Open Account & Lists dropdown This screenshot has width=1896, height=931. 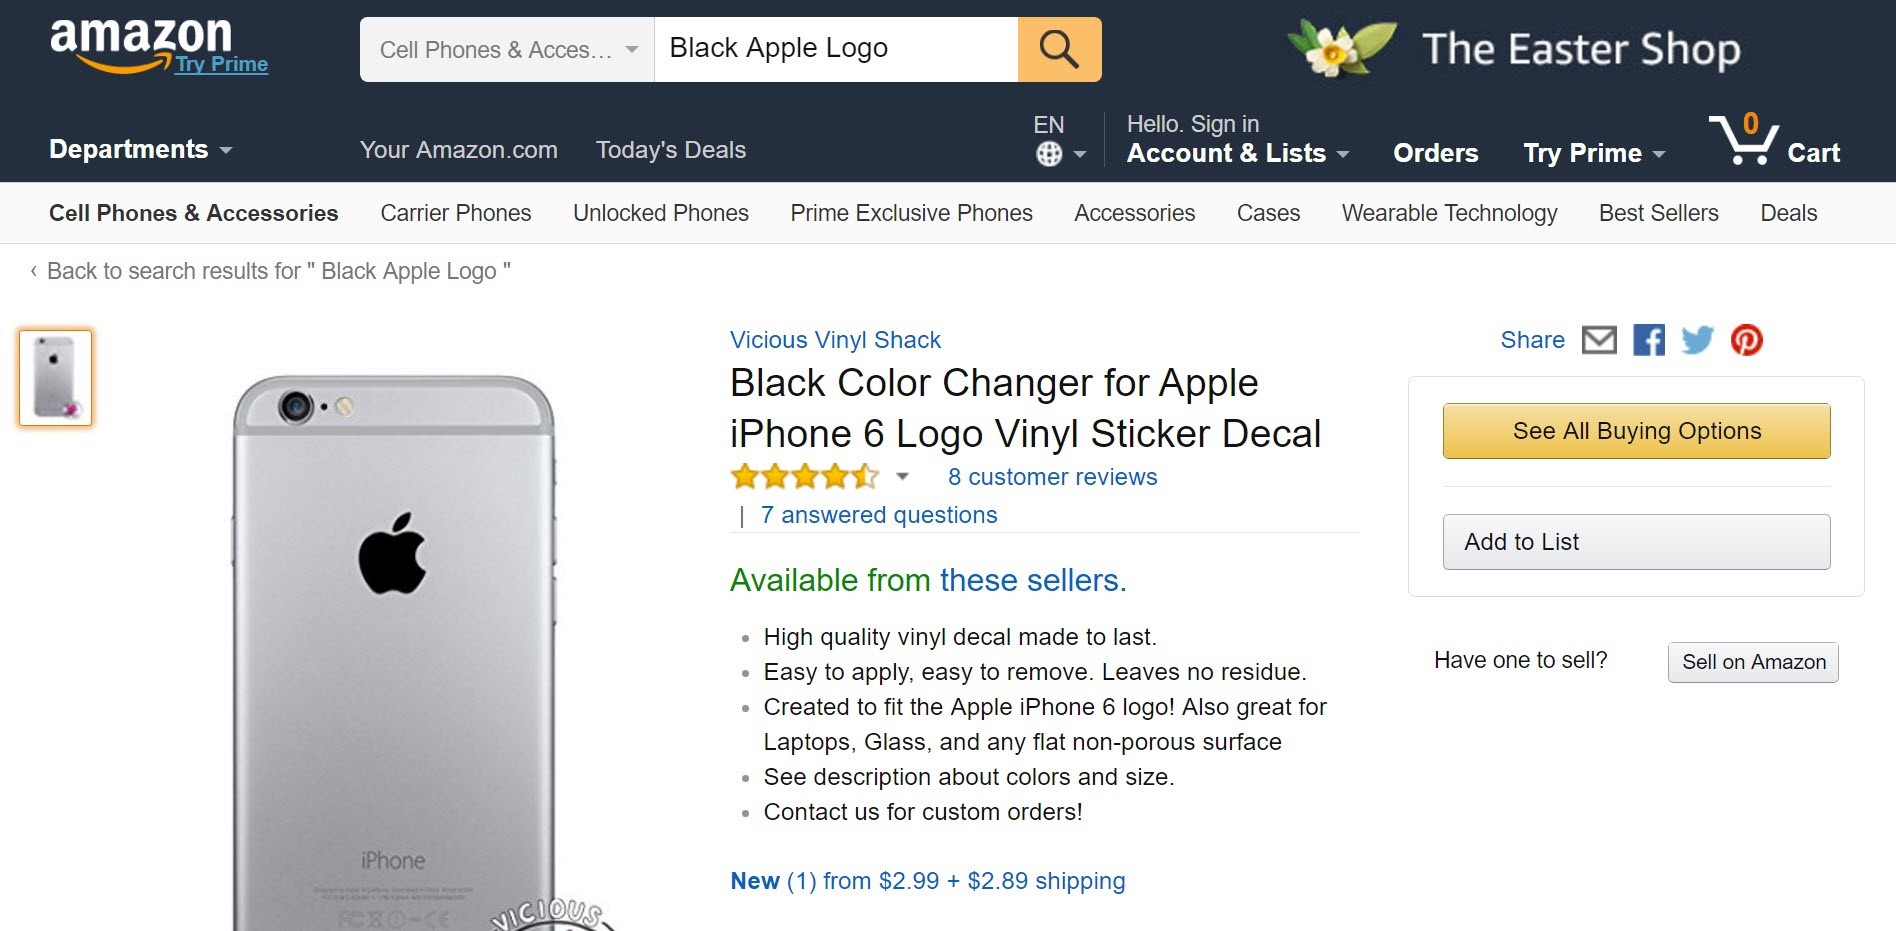(x=1237, y=153)
